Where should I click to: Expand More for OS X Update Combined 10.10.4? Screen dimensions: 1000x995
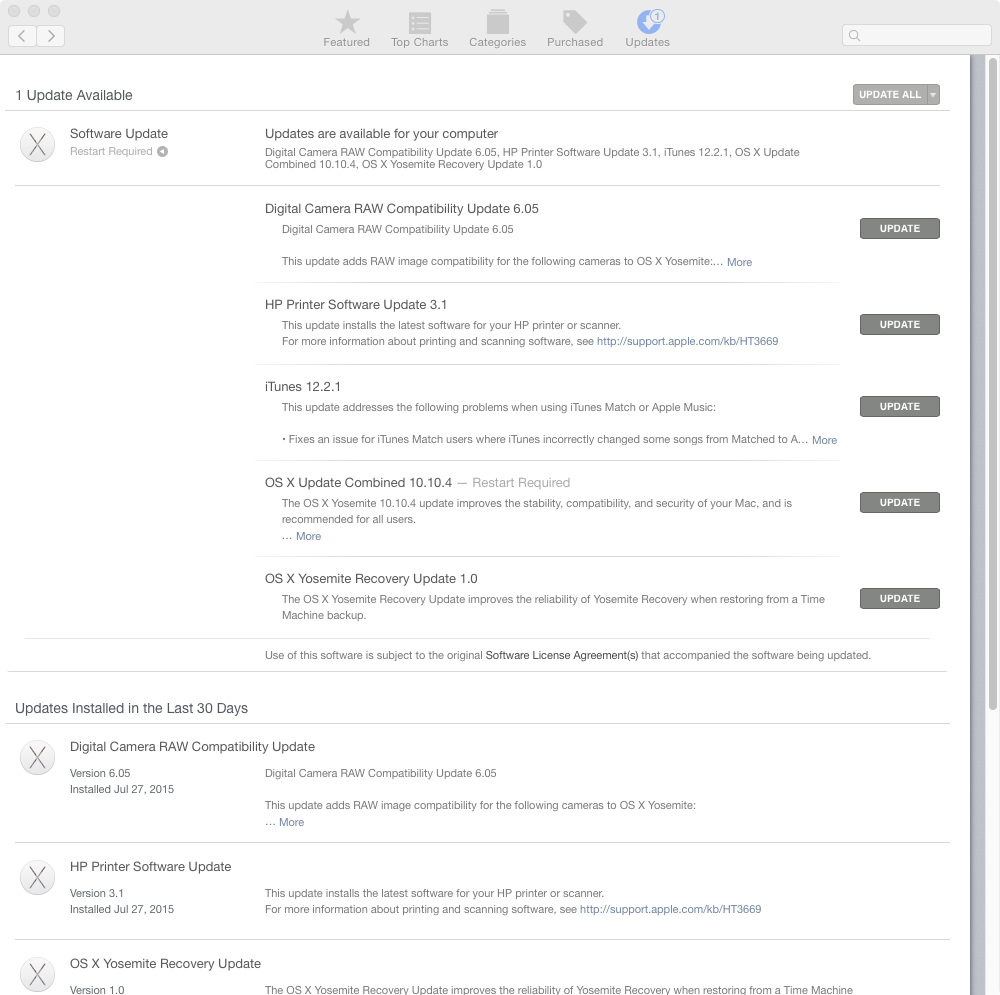click(308, 536)
